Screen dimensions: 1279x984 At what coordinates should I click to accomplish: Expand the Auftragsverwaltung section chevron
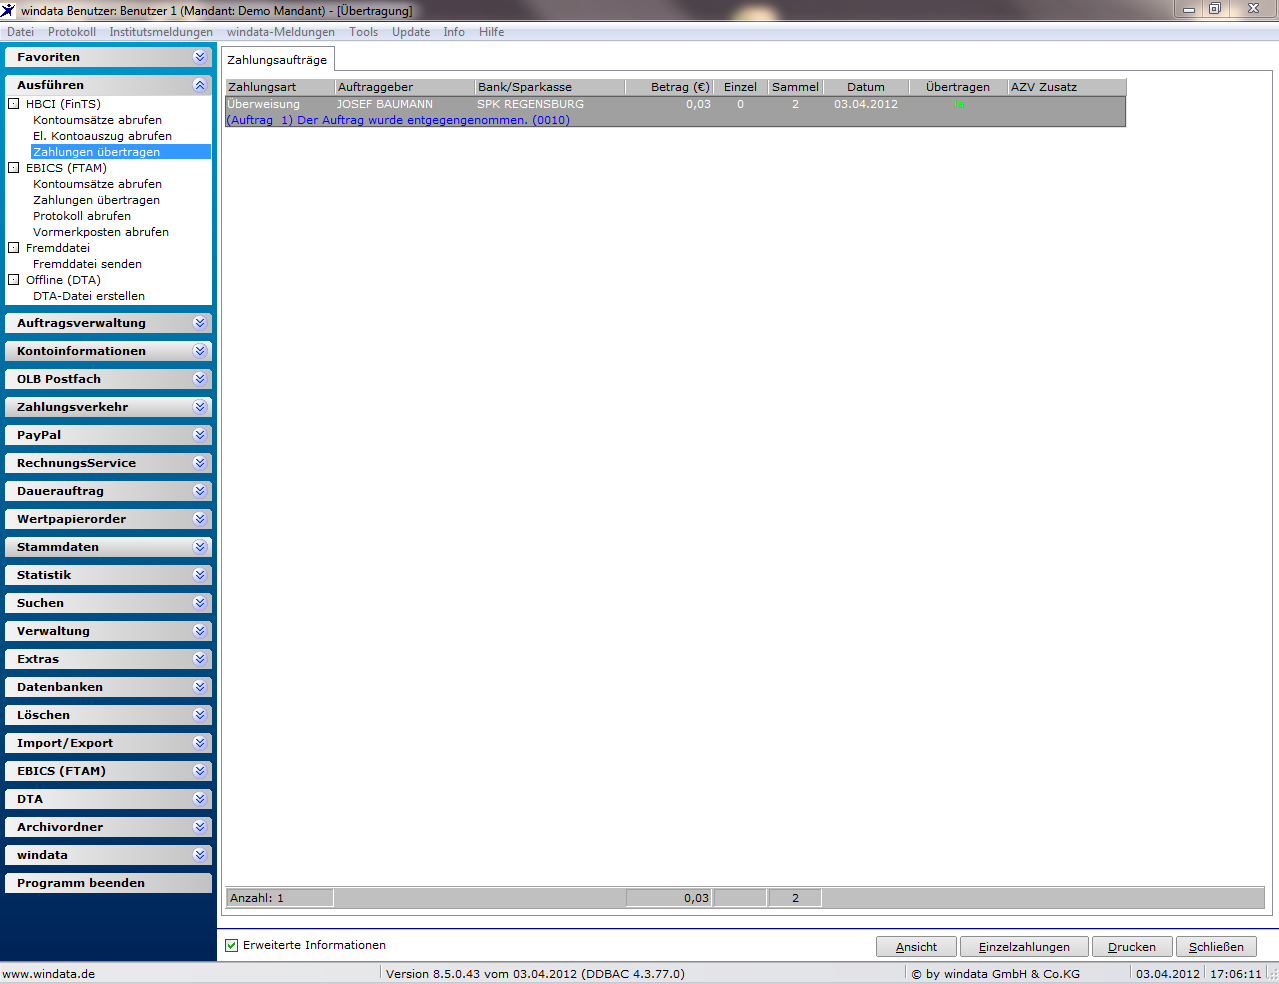(200, 323)
